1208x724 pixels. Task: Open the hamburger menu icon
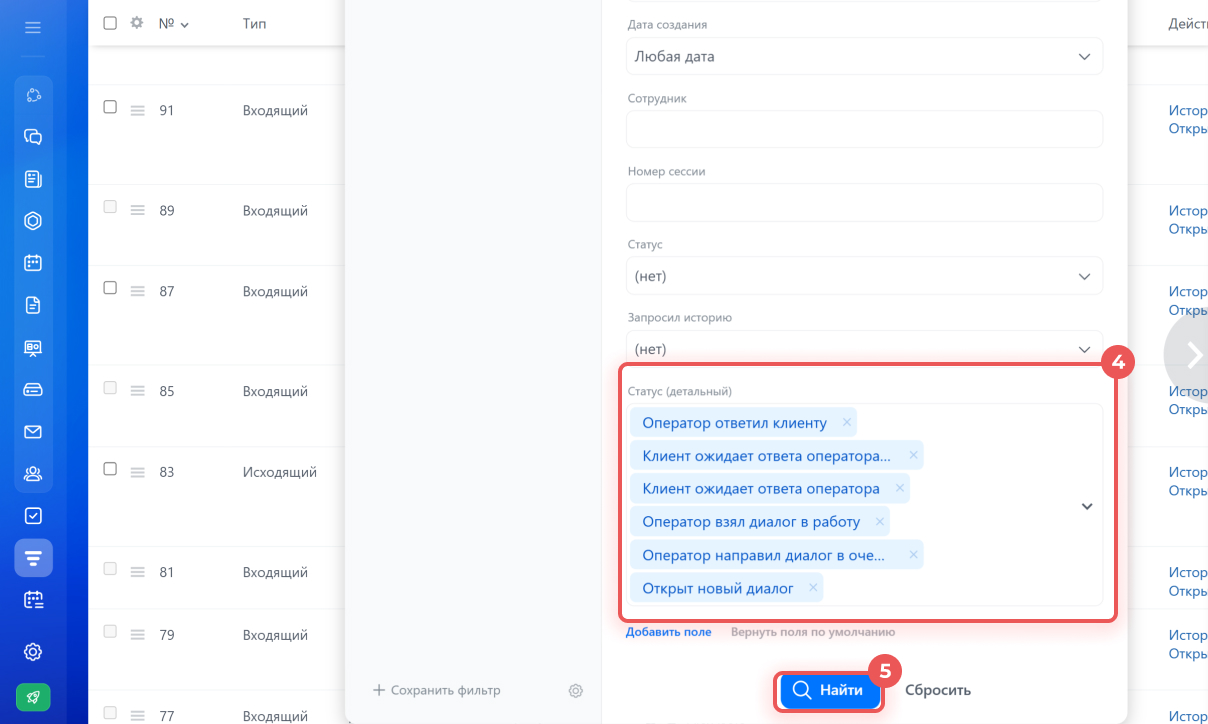[33, 28]
